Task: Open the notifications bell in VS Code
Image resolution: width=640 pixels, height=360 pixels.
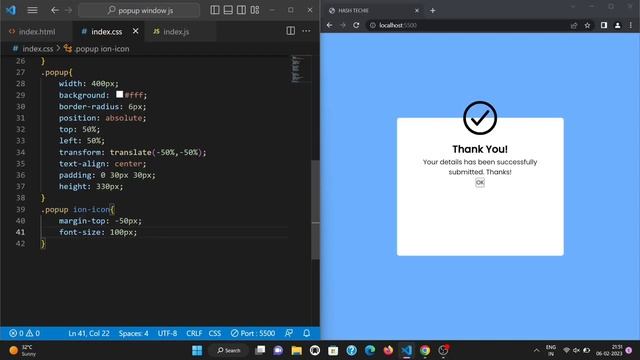Action: click(x=307, y=333)
